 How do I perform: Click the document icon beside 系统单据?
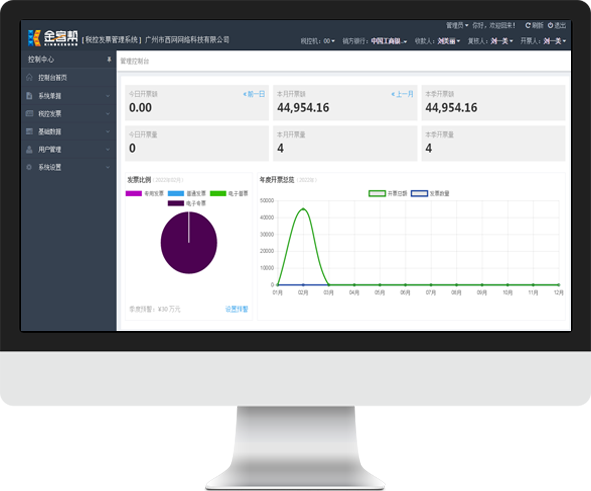pyautogui.click(x=29, y=96)
